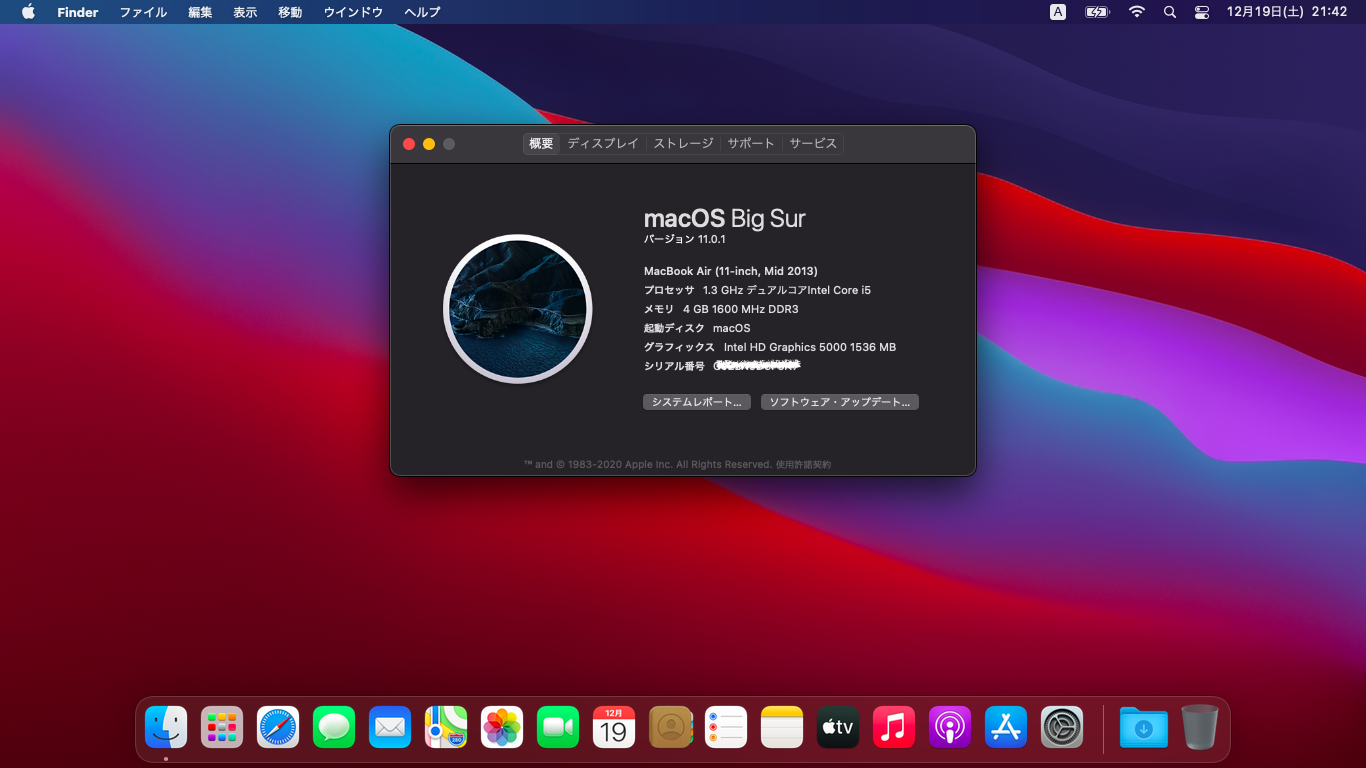This screenshot has width=1366, height=768.
Task: Launch Safari from the Dock
Action: [x=278, y=727]
